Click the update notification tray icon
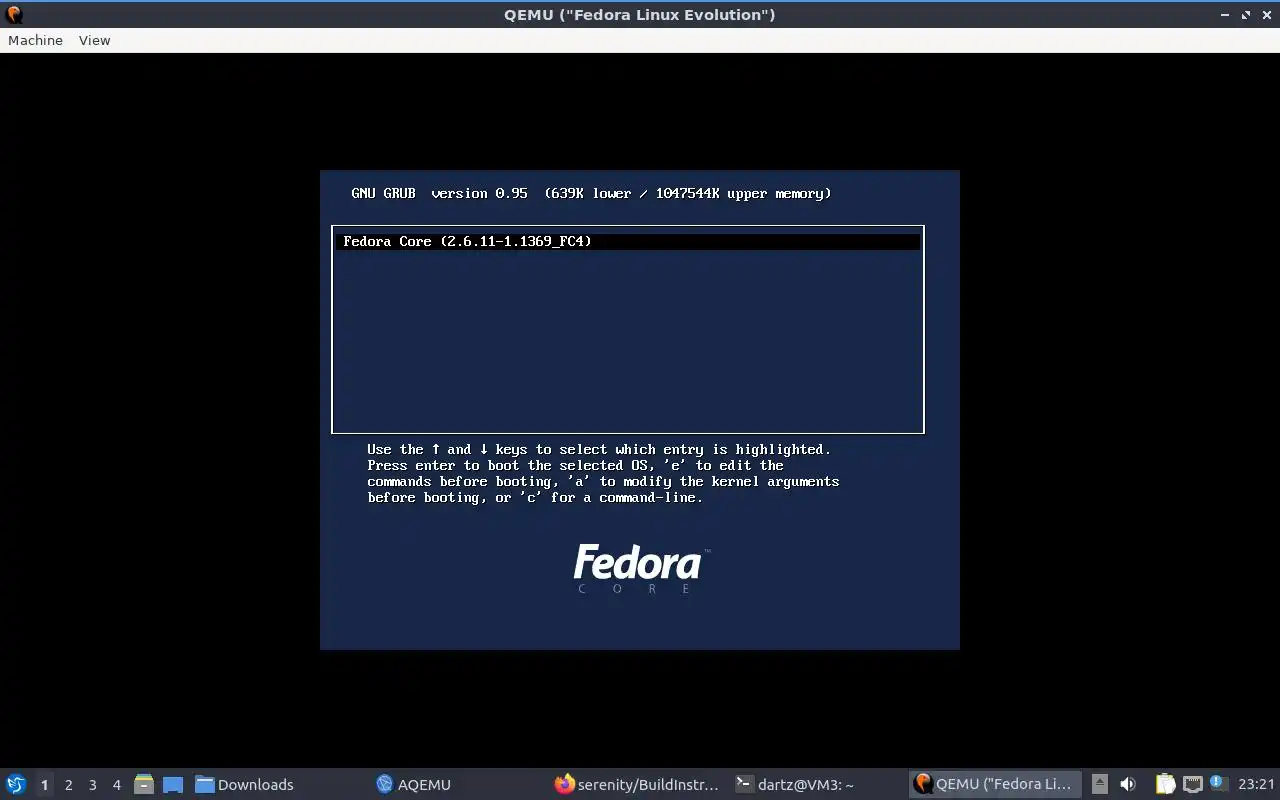The image size is (1280, 800). tap(1217, 783)
